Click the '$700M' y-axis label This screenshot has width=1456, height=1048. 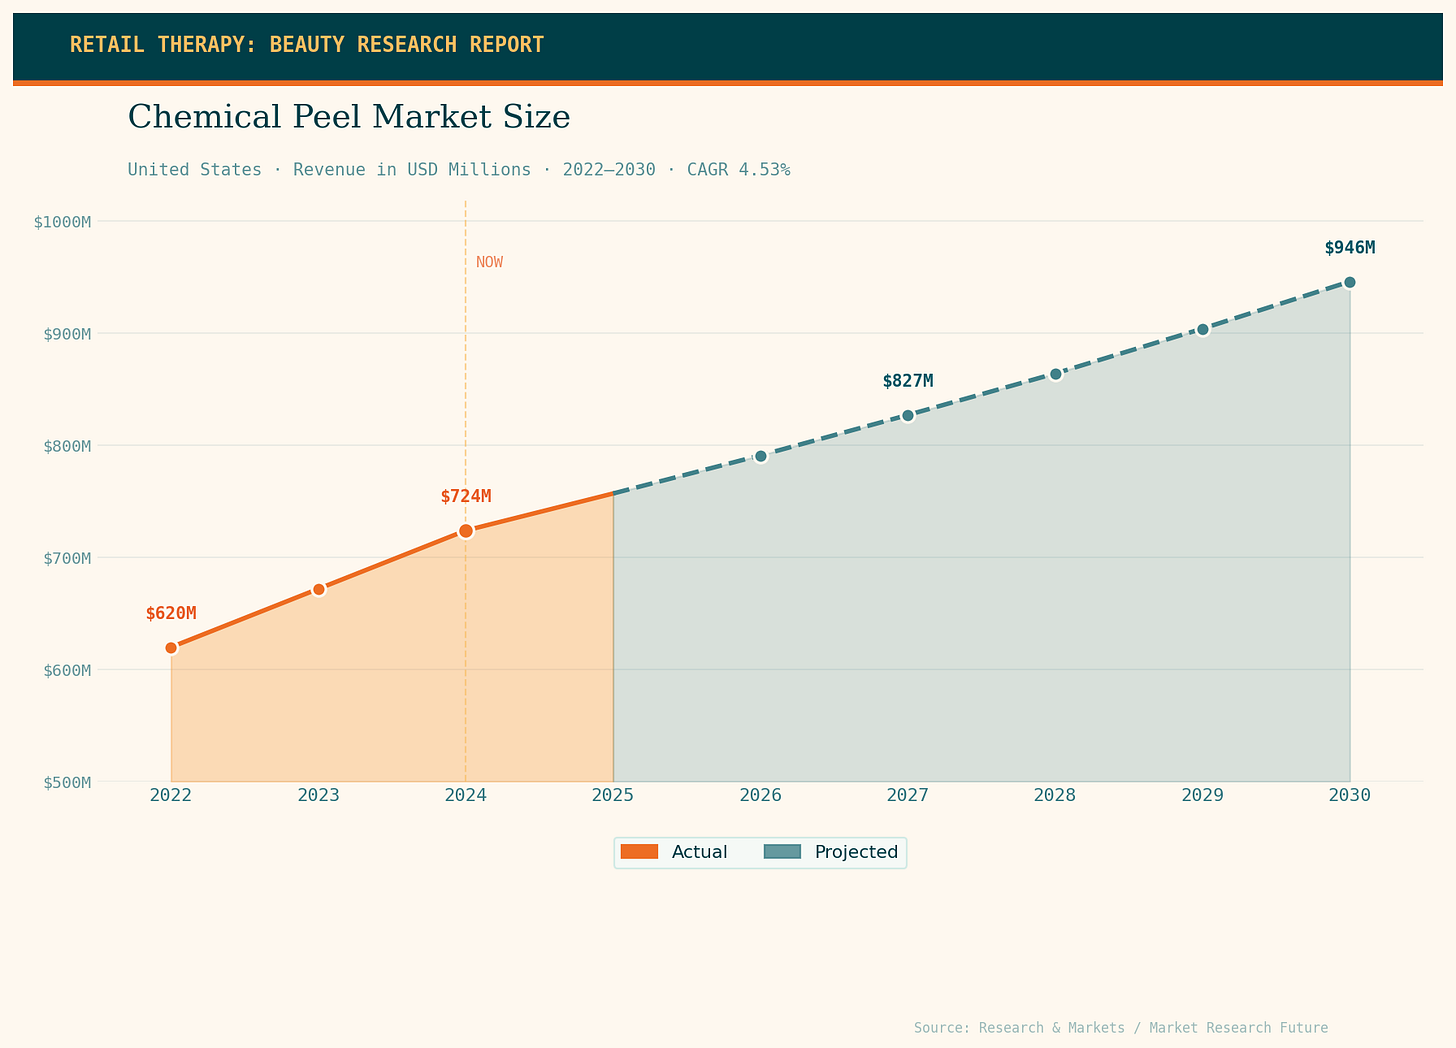coord(67,557)
